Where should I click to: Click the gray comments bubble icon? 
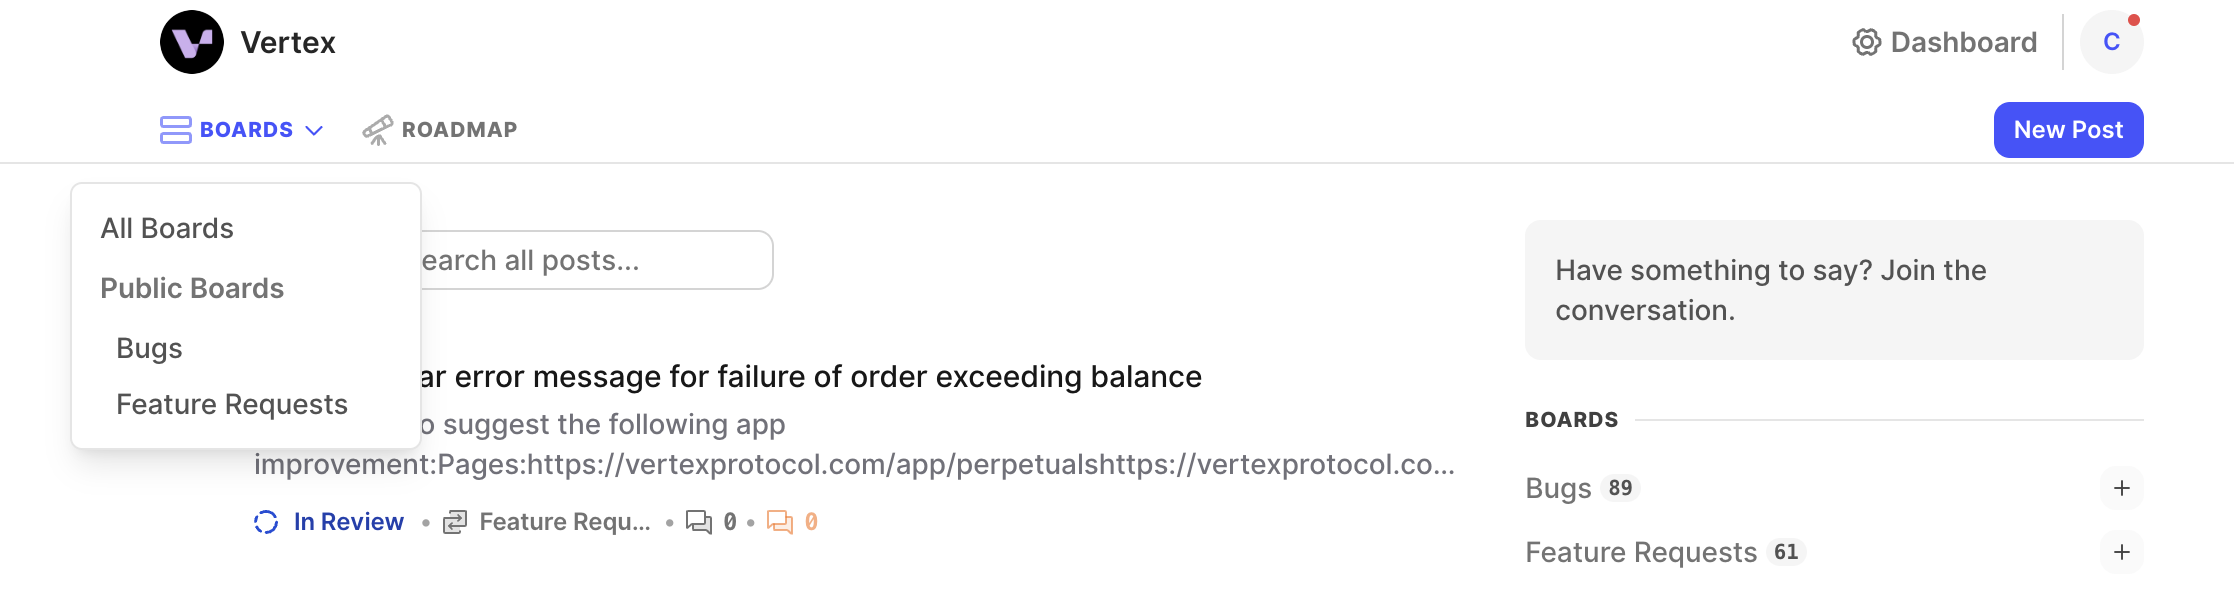pyautogui.click(x=699, y=522)
